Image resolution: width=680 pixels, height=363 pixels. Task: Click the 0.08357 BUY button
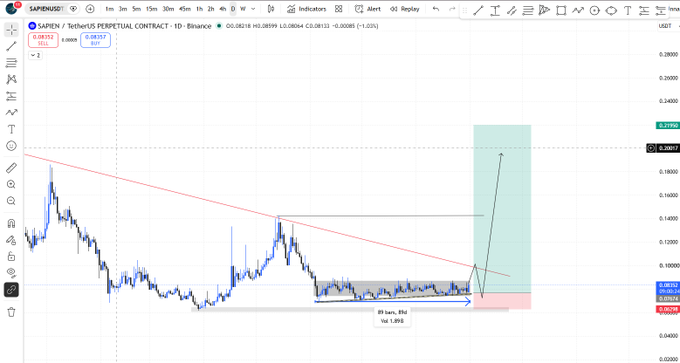(95, 40)
